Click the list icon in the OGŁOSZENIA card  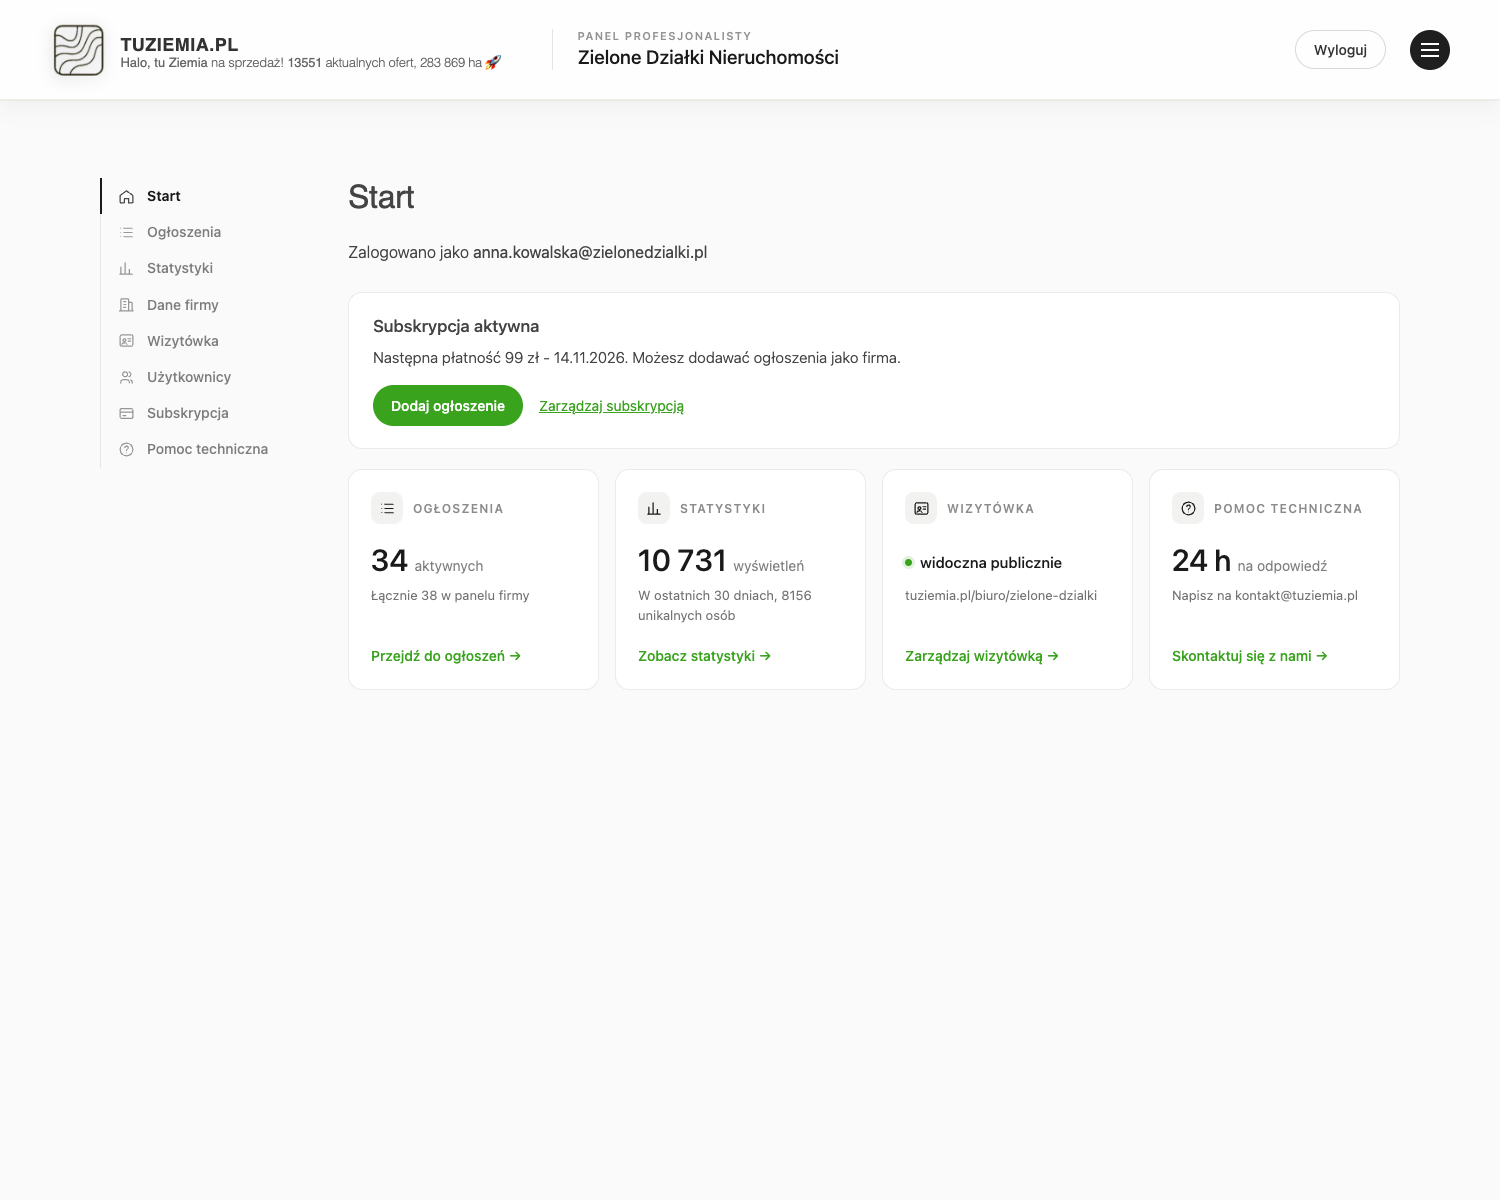tap(387, 508)
